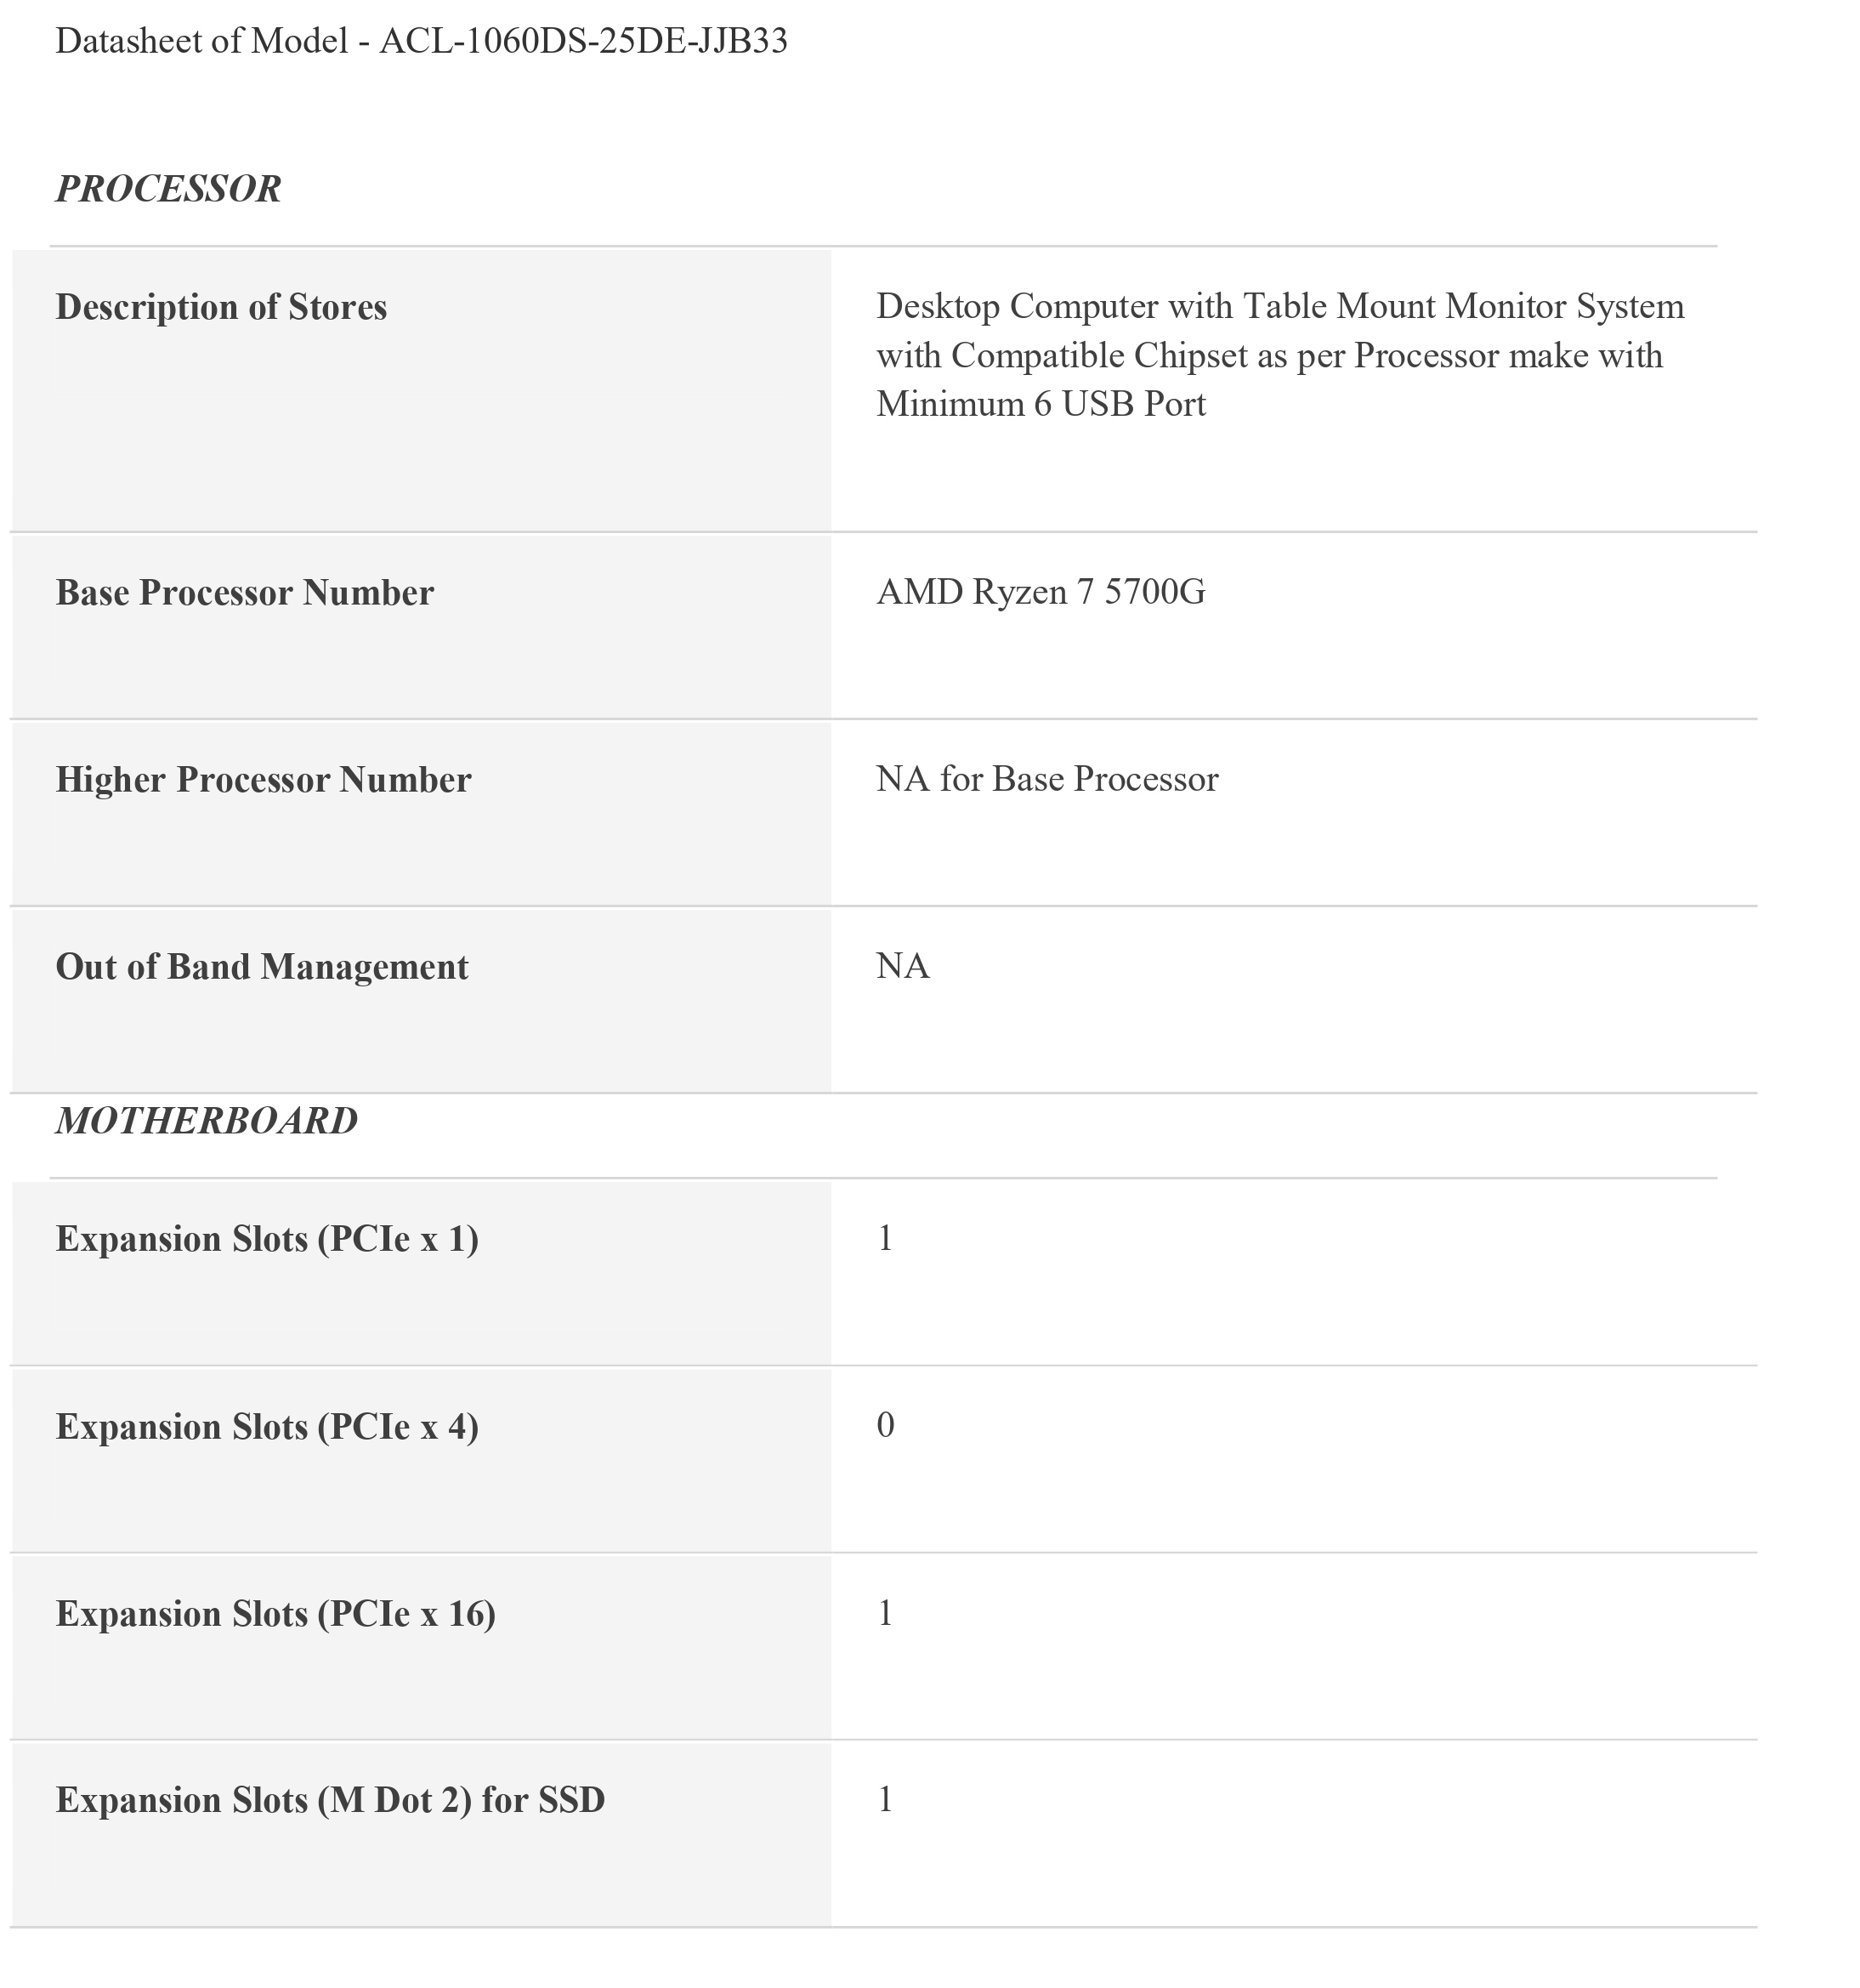The height and width of the screenshot is (1988, 1860).
Task: Select the Expansion Slots (PCIe x 1) label
Action: click(x=267, y=1239)
